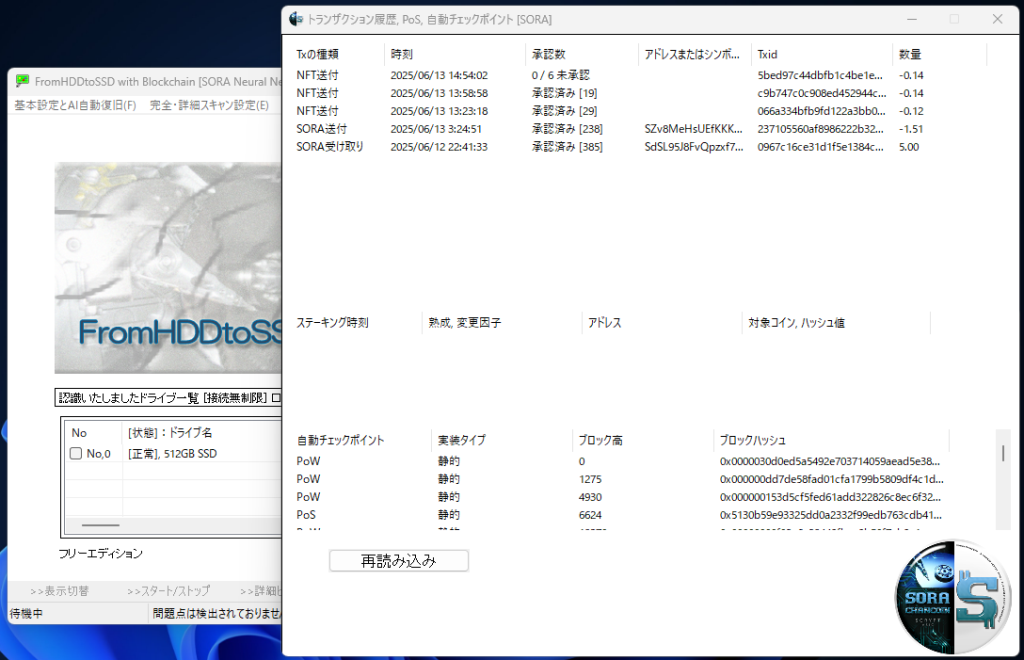Click the アドレスまたはシンボ... column header
Screen dimensions: 1024x660
pyautogui.click(x=694, y=54)
